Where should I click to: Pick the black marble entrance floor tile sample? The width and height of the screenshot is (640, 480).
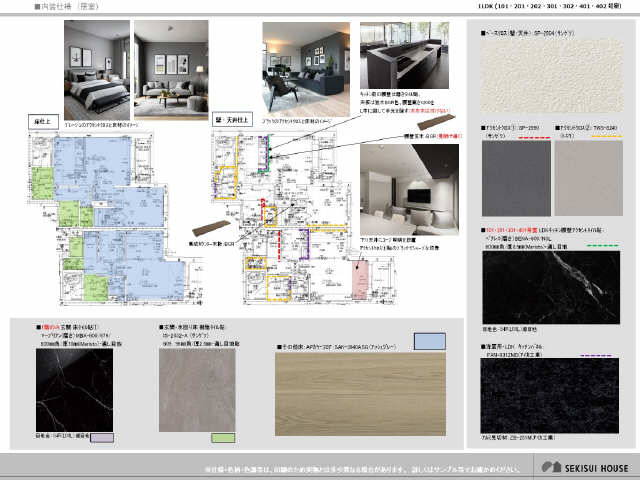coord(74,390)
